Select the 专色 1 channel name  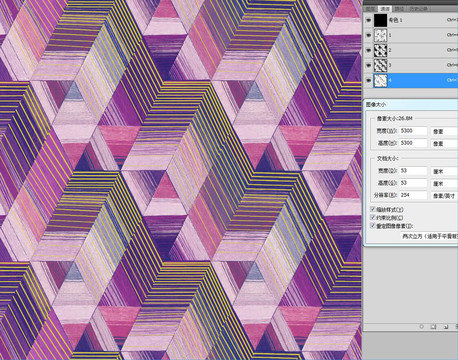click(x=395, y=20)
